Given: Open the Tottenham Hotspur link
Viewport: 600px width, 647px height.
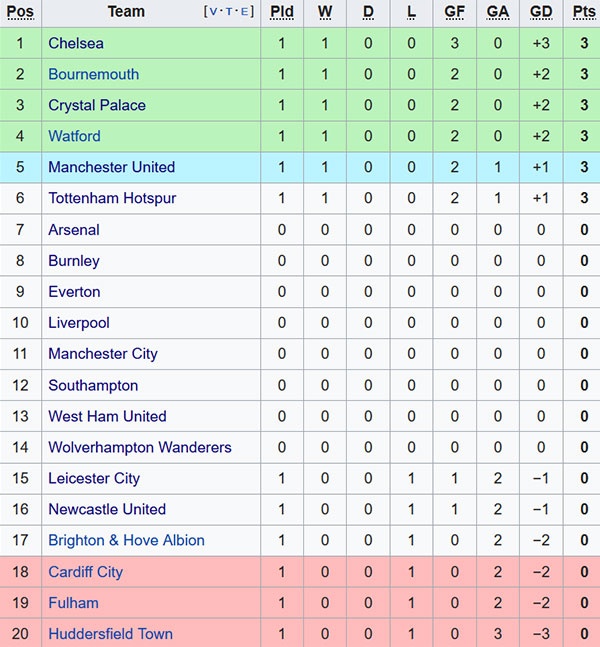Looking at the screenshot, I should 112,198.
